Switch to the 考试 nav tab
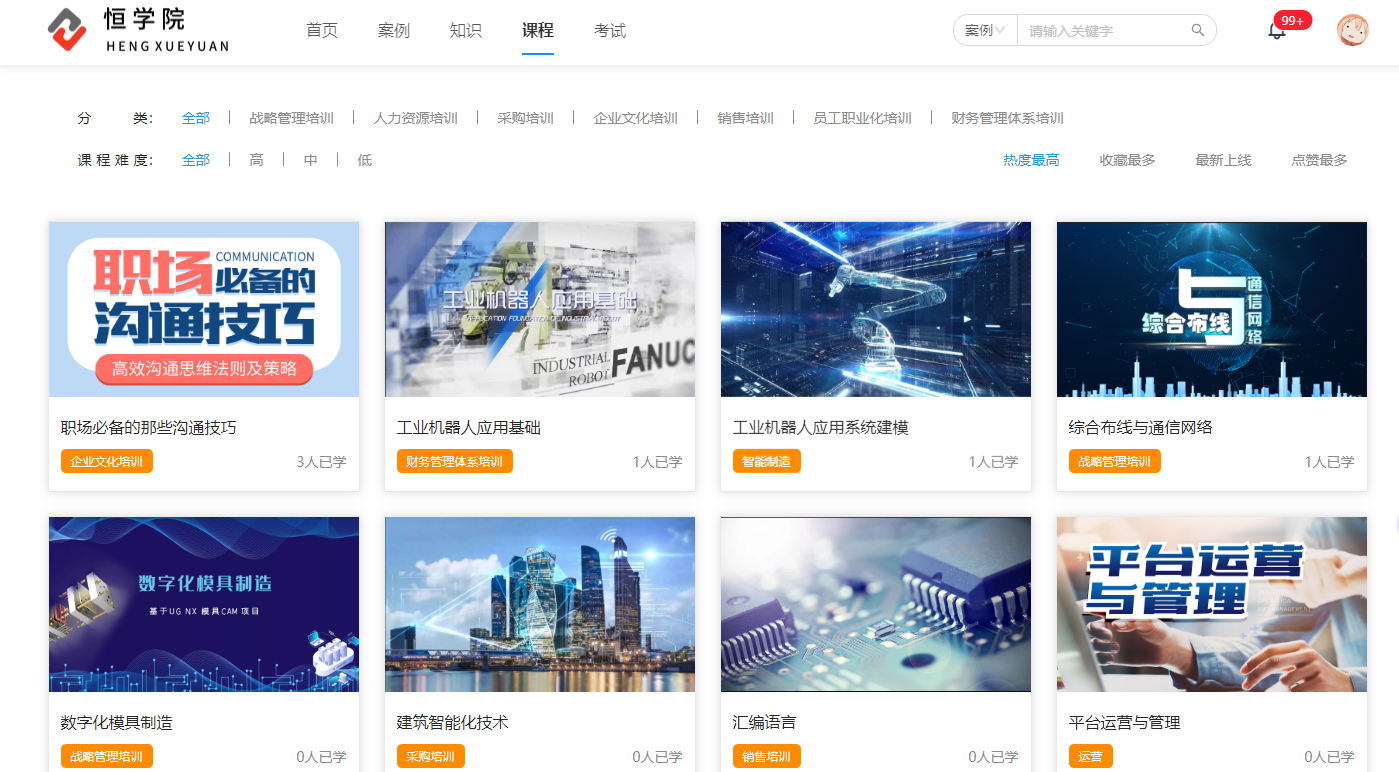The height and width of the screenshot is (772, 1399). click(x=610, y=31)
